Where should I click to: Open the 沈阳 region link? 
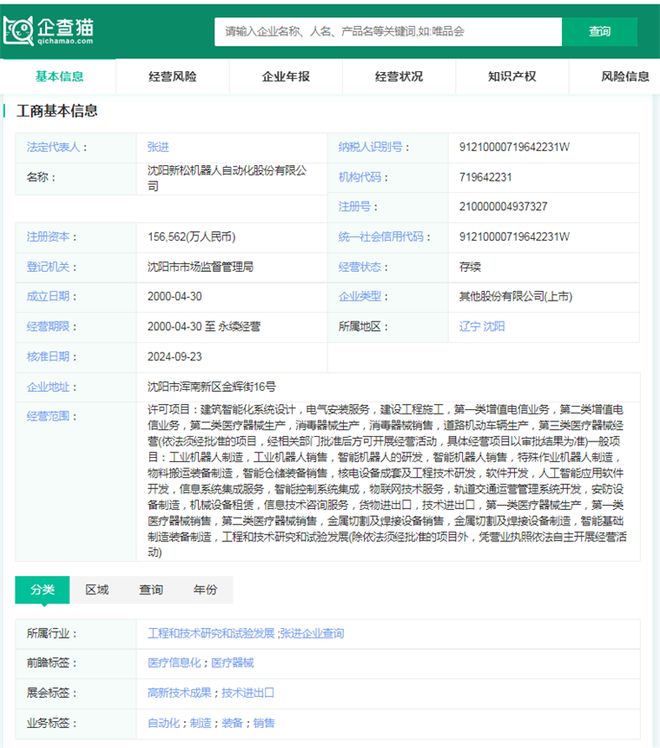pyautogui.click(x=494, y=326)
